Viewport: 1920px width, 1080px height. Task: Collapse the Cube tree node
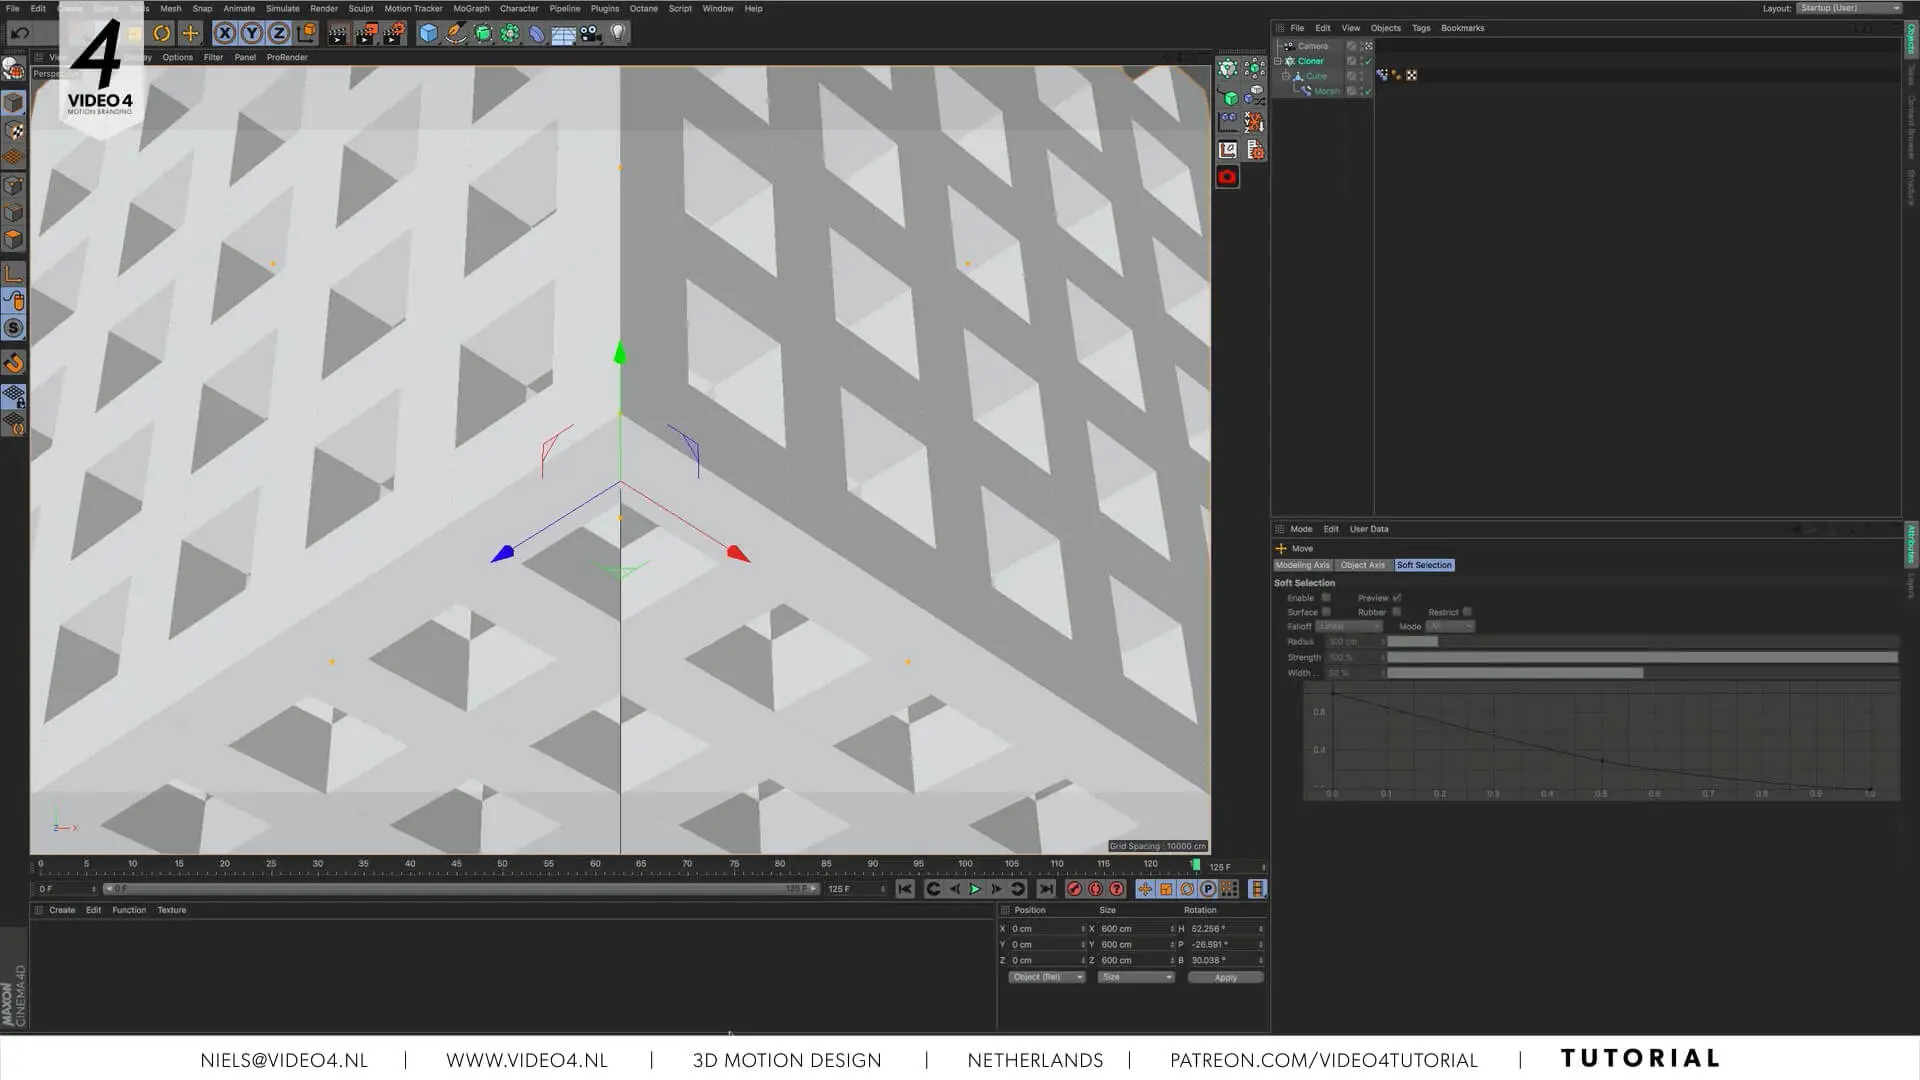point(1286,76)
